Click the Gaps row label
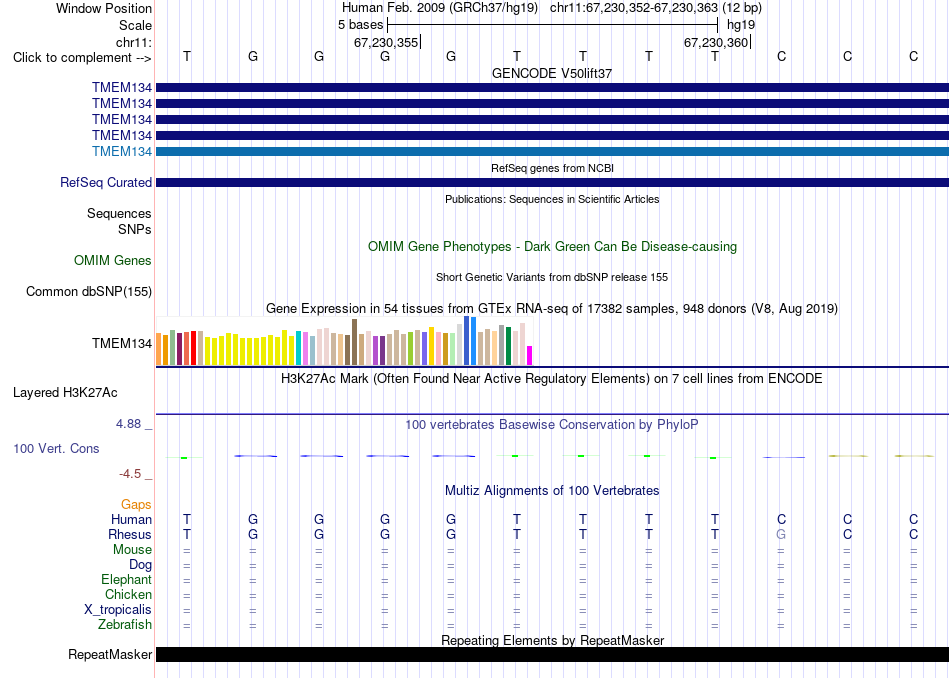950x678 pixels. pyautogui.click(x=136, y=505)
